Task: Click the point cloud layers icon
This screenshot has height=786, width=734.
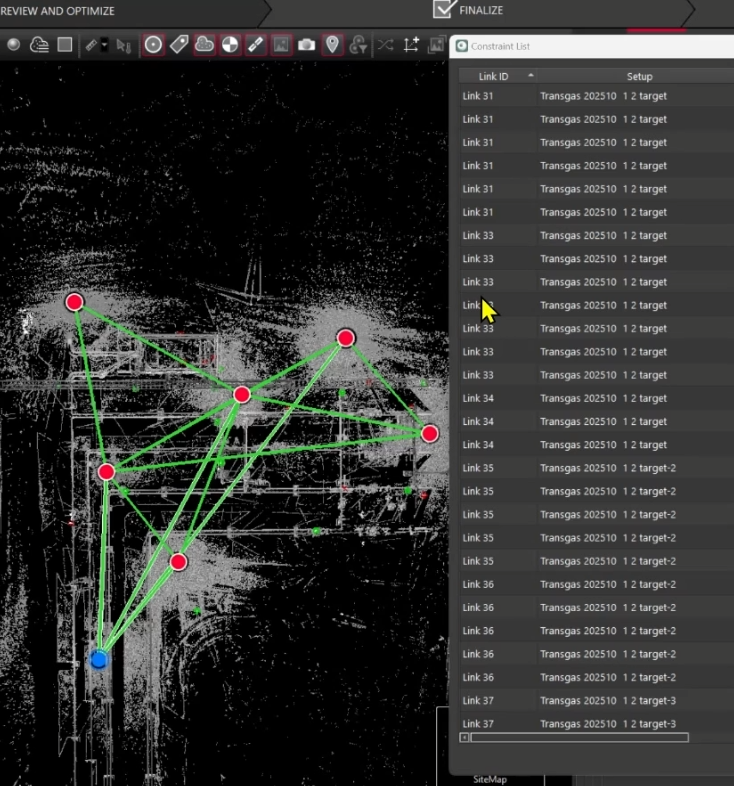Action: (39, 45)
